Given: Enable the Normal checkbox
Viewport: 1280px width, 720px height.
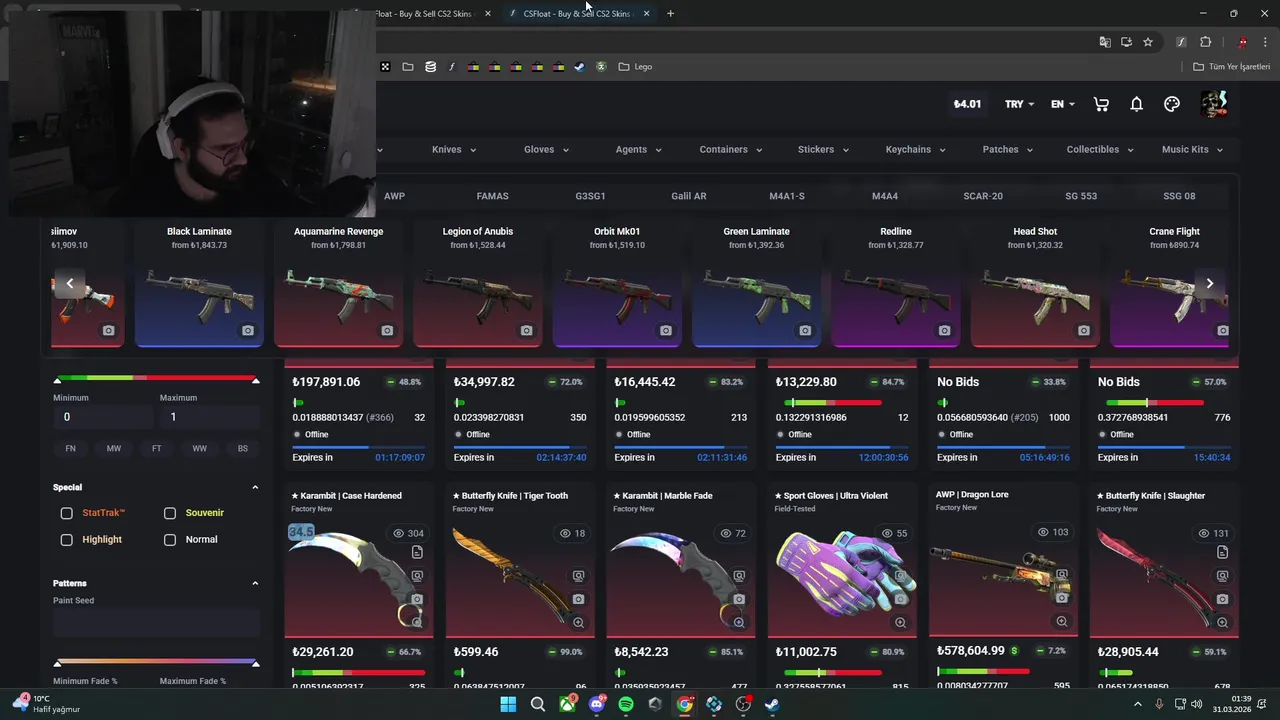Looking at the screenshot, I should (170, 540).
